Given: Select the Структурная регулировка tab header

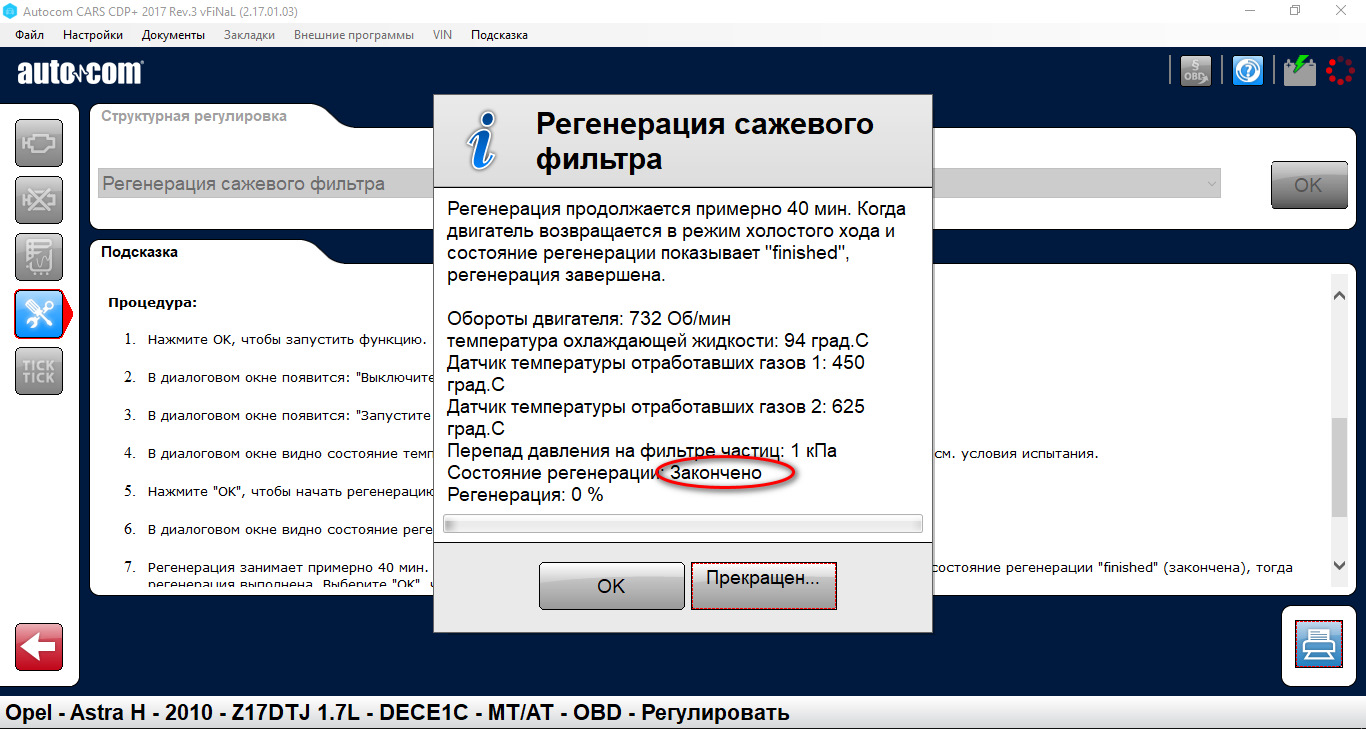Looking at the screenshot, I should 194,116.
